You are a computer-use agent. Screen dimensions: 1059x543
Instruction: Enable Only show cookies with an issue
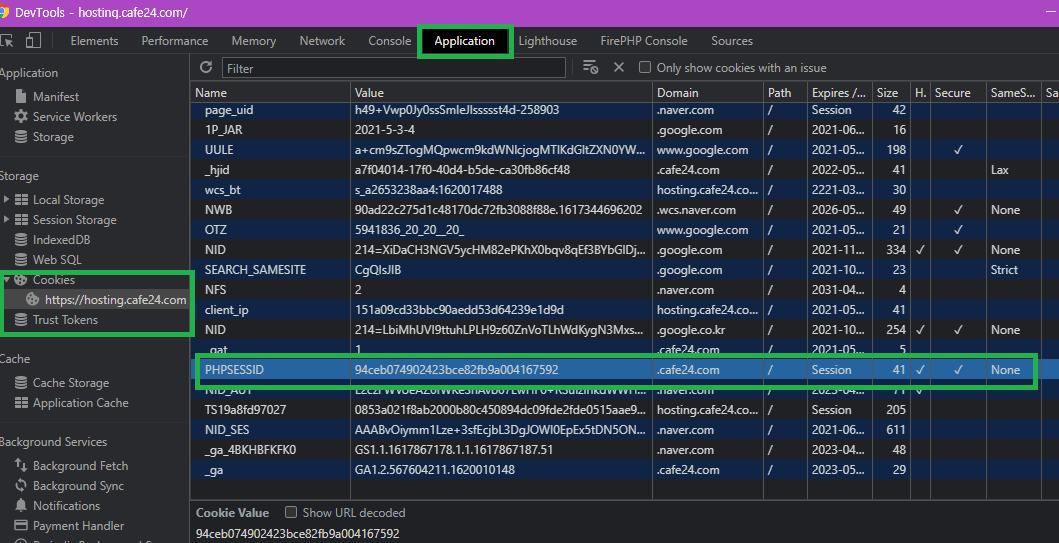point(645,68)
